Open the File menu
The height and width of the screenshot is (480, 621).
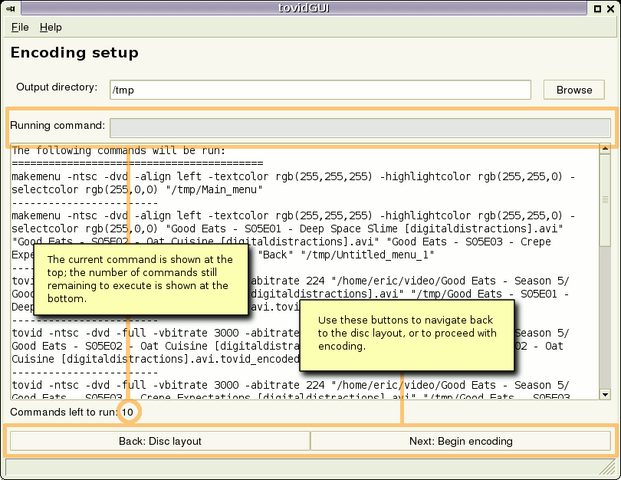[x=20, y=27]
